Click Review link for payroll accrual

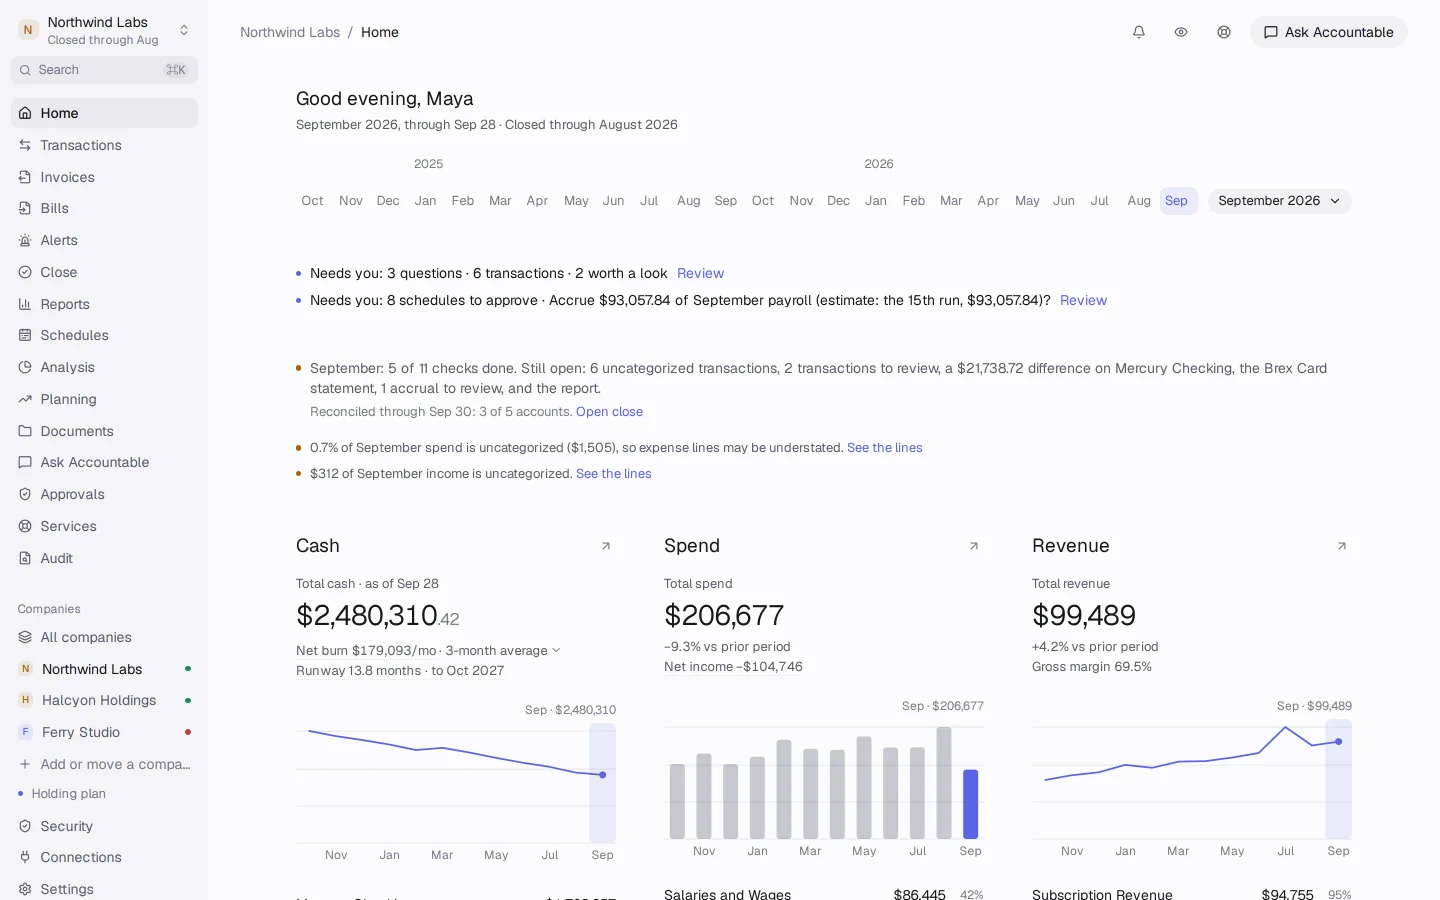click(1083, 300)
